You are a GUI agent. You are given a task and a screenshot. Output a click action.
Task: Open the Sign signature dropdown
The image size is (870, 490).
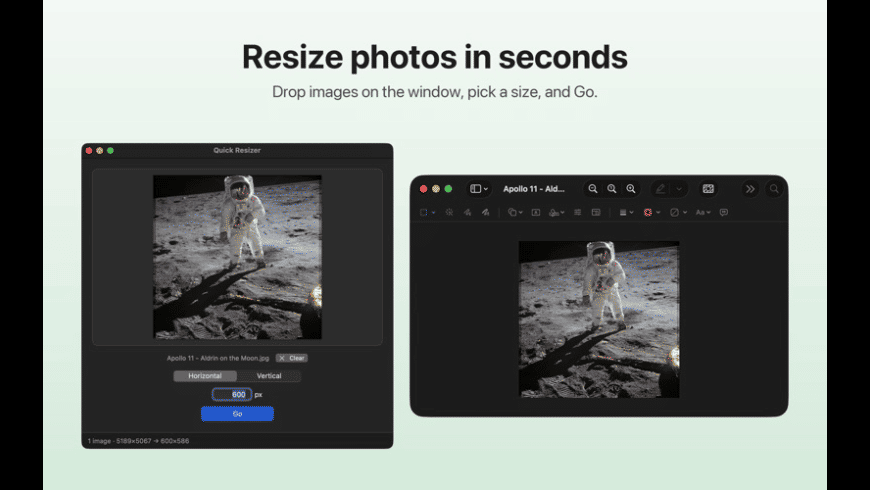point(557,212)
